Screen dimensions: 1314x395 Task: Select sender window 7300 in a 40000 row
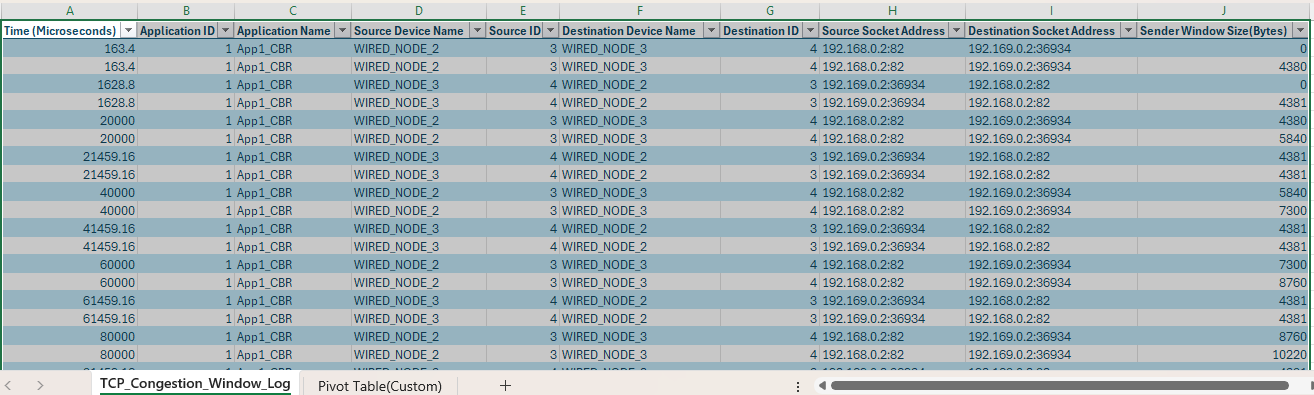1224,210
